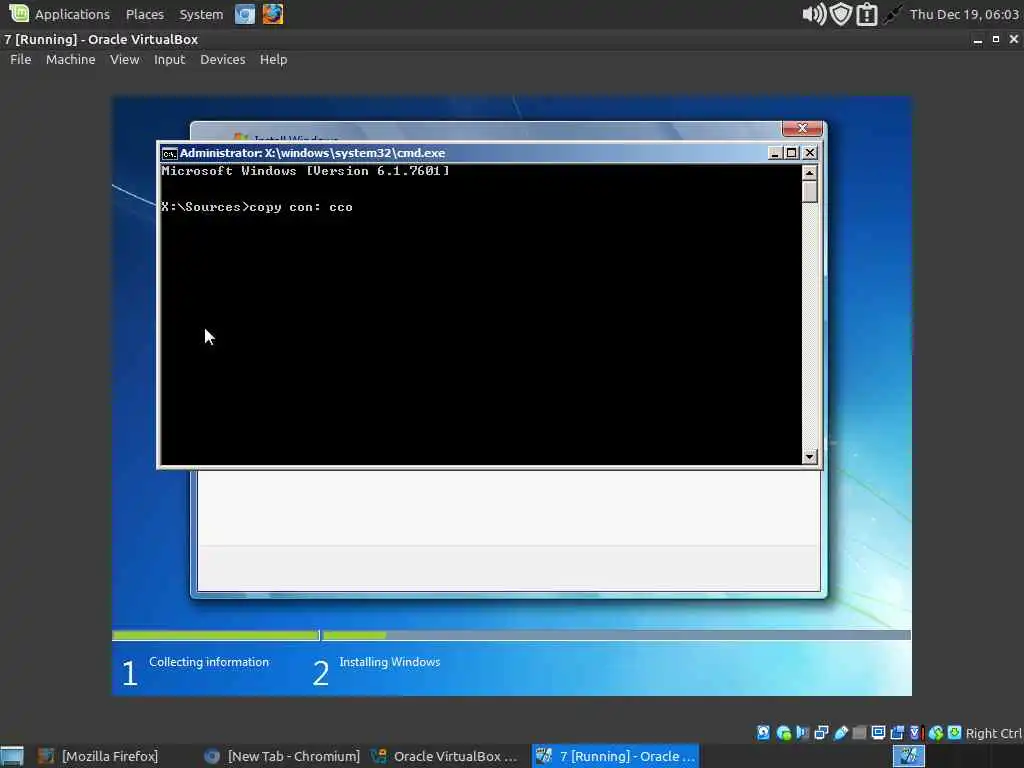Click Right Ctrl host key label

(x=993, y=733)
